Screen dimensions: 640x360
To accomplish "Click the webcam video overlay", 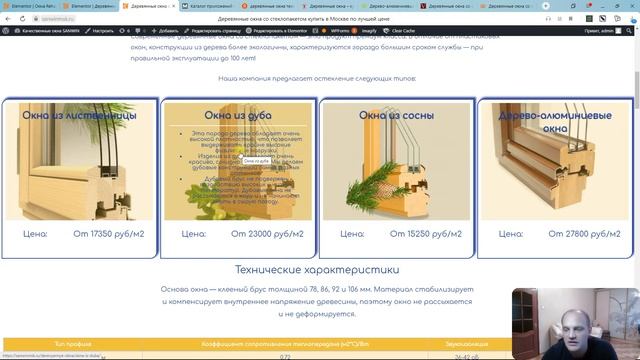I will pos(576,324).
